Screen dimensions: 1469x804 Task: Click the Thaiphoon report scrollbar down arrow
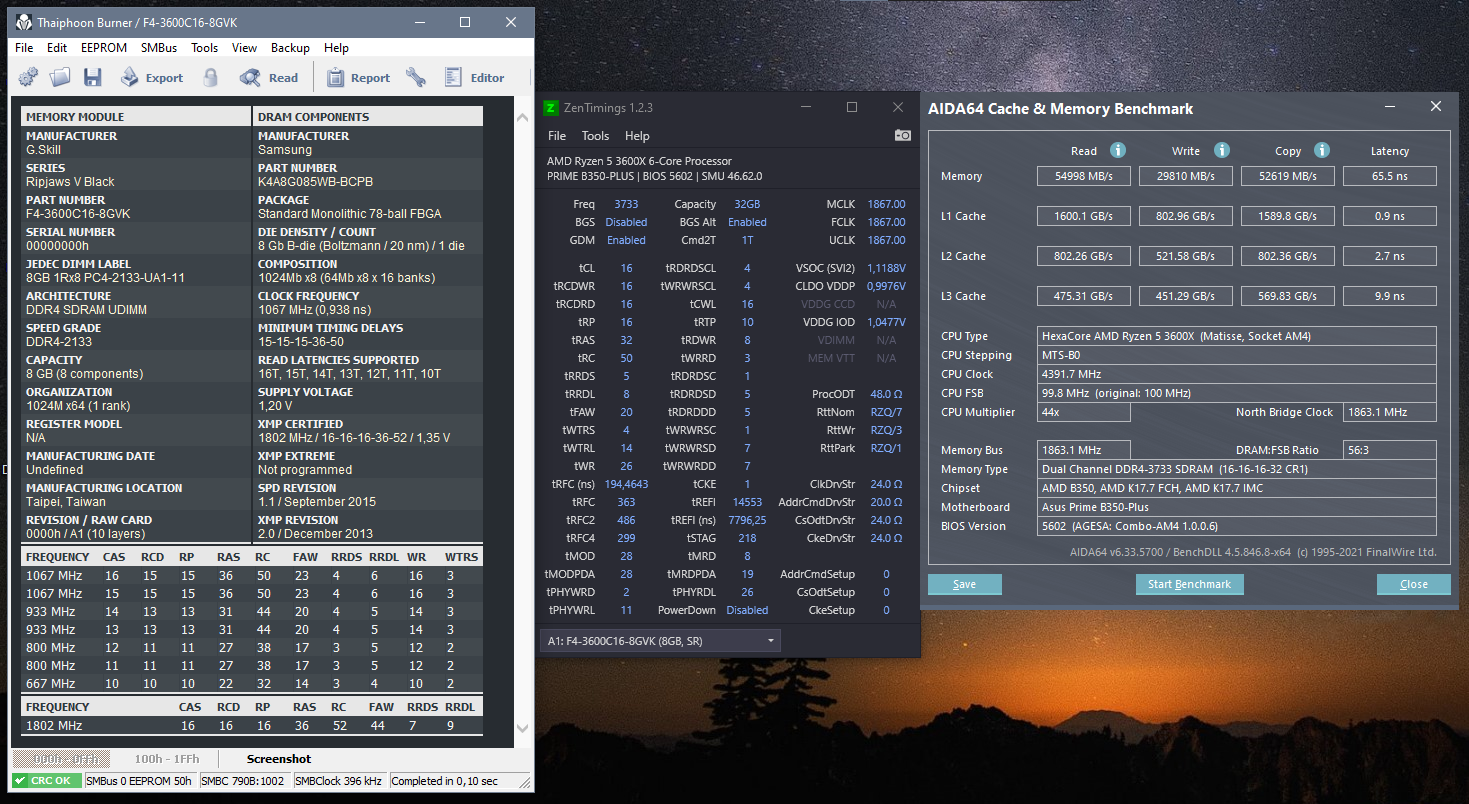point(523,729)
